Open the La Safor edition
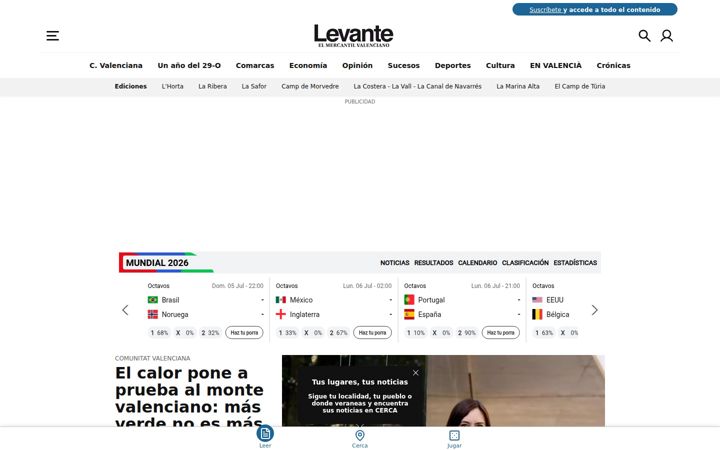Viewport: 720px width, 450px height. [x=254, y=86]
